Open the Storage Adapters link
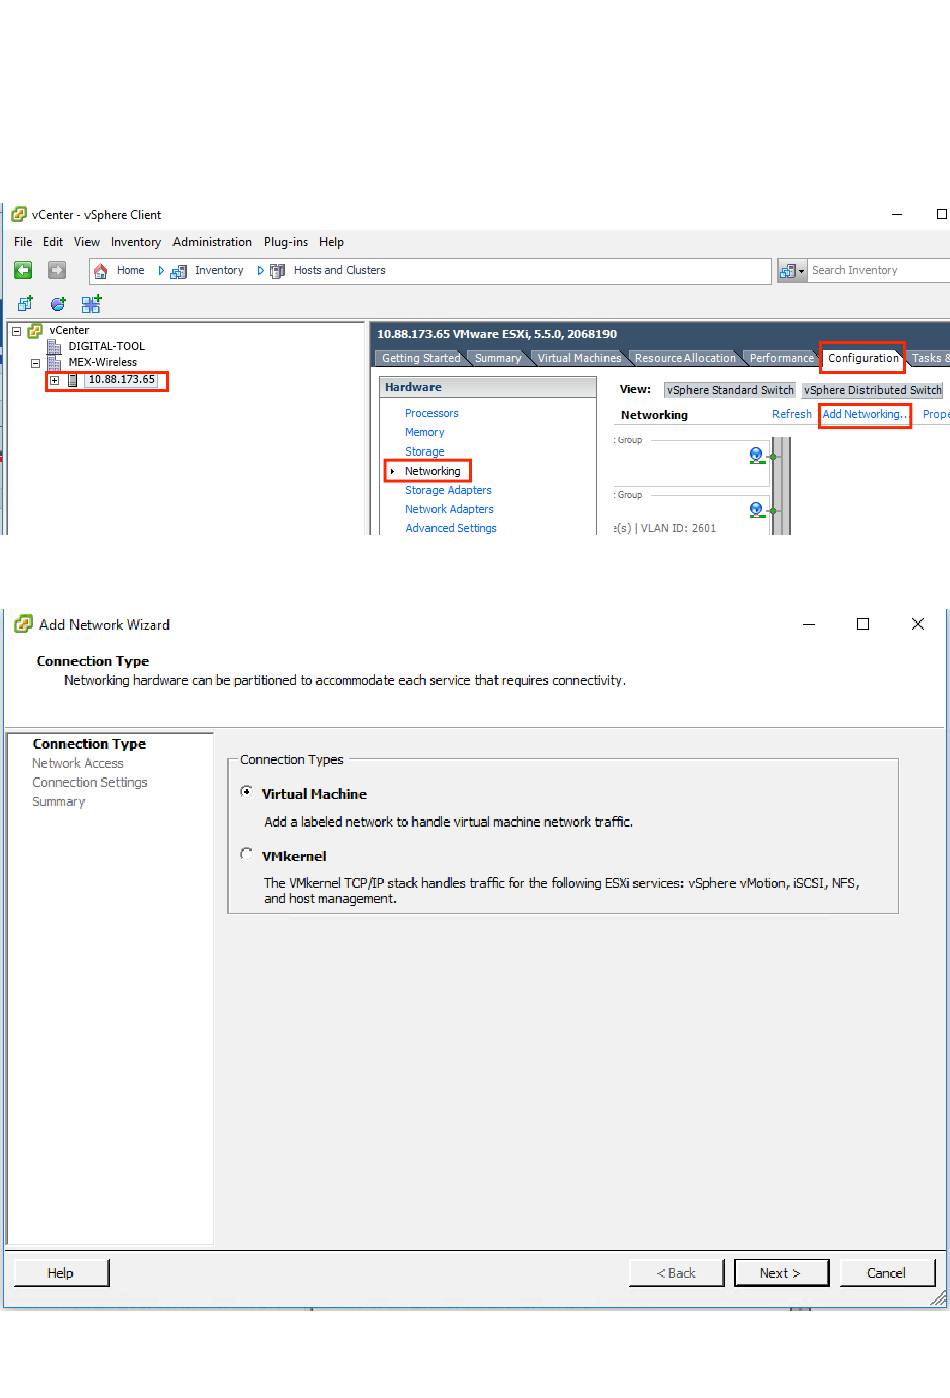This screenshot has height=1398, width=950. (448, 490)
